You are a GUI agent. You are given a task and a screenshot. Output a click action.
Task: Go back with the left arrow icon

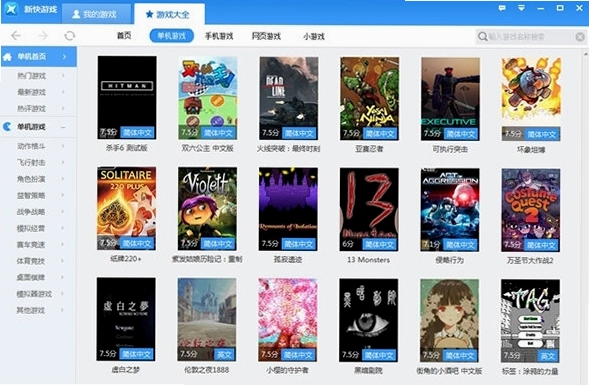coord(16,36)
